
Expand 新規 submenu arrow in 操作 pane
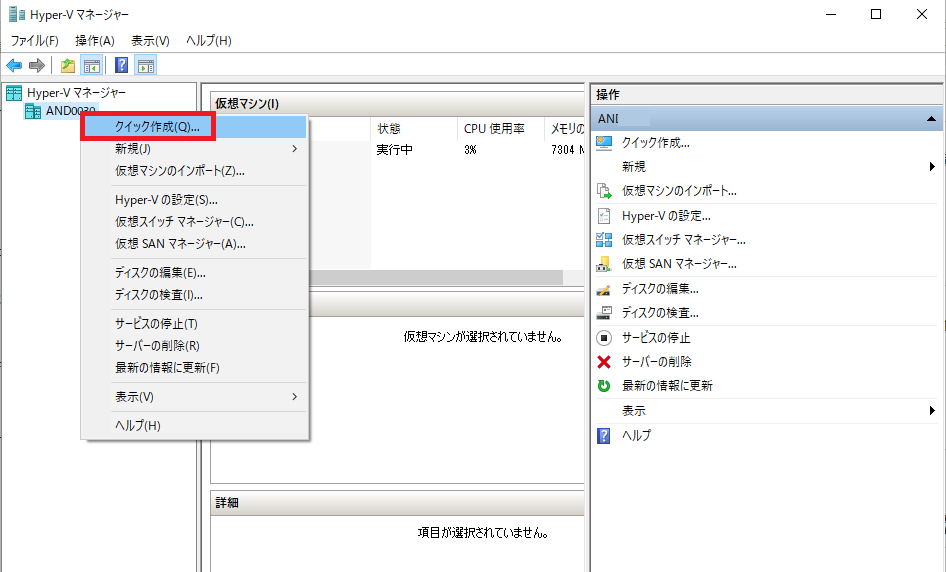[932, 167]
